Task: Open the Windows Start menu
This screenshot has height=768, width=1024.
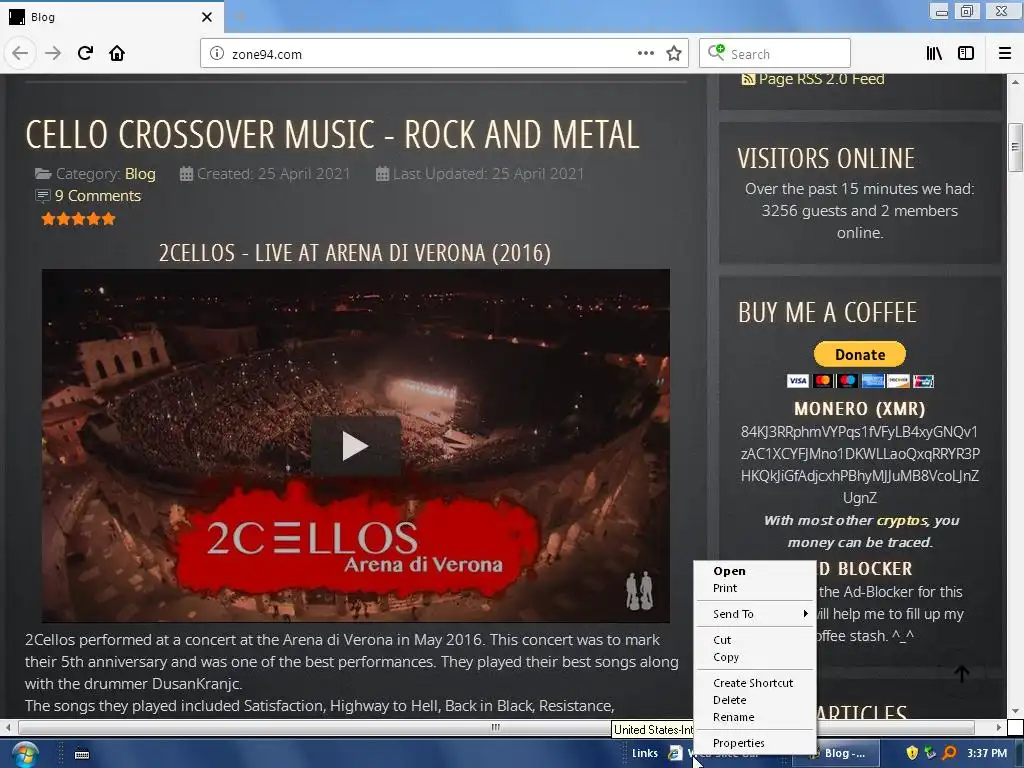Action: tap(24, 754)
